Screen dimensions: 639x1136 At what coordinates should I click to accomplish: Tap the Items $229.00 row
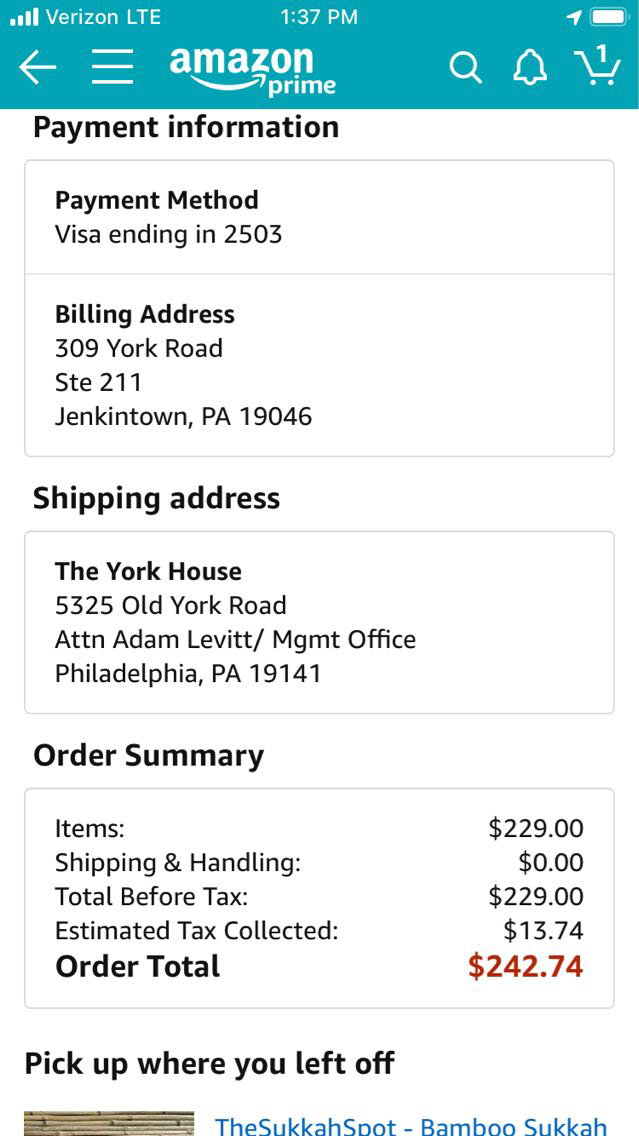tap(319, 828)
